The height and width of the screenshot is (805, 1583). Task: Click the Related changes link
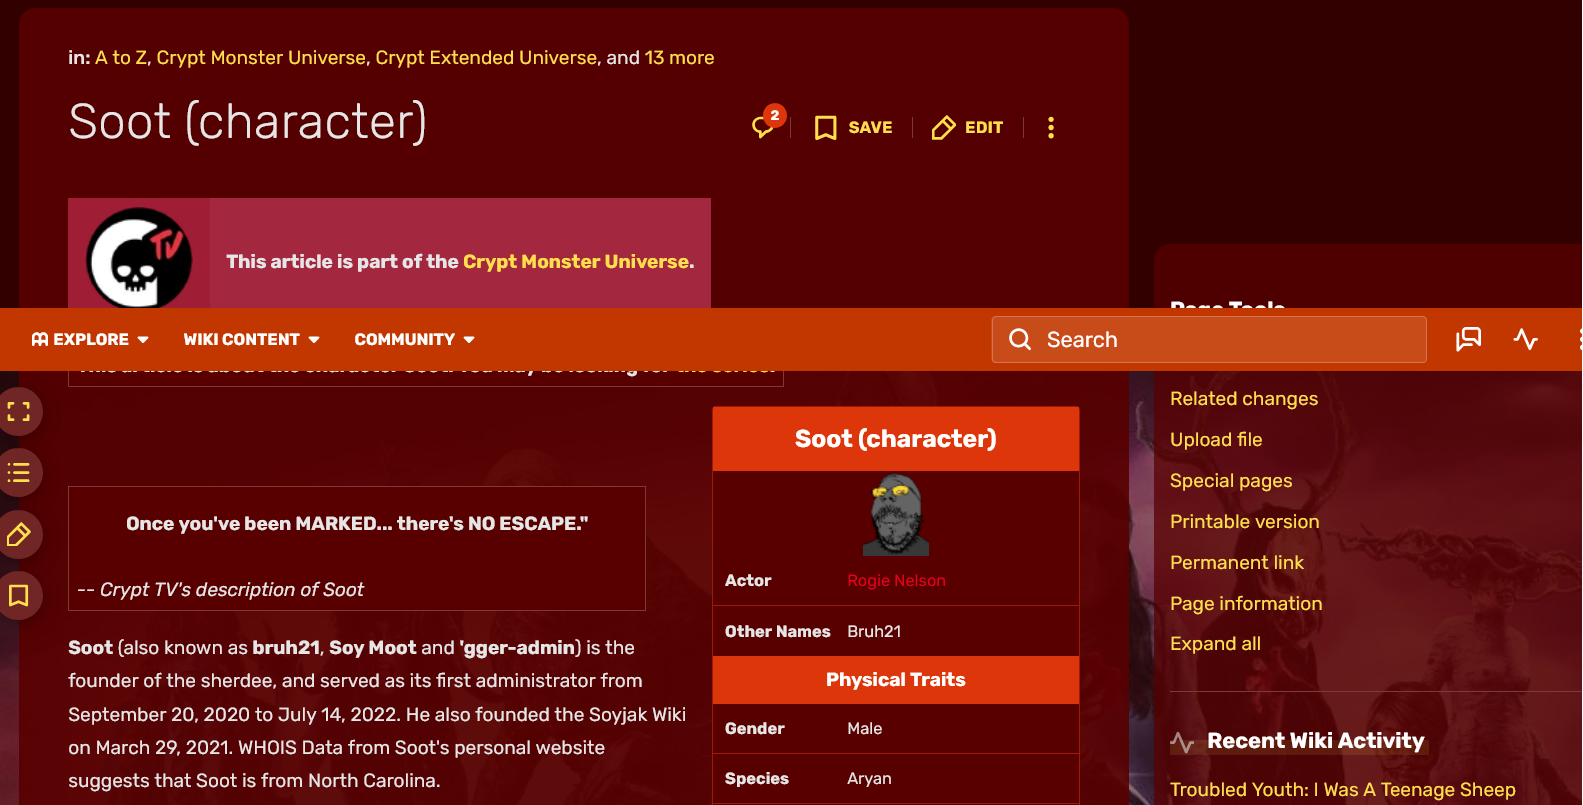[1244, 399]
